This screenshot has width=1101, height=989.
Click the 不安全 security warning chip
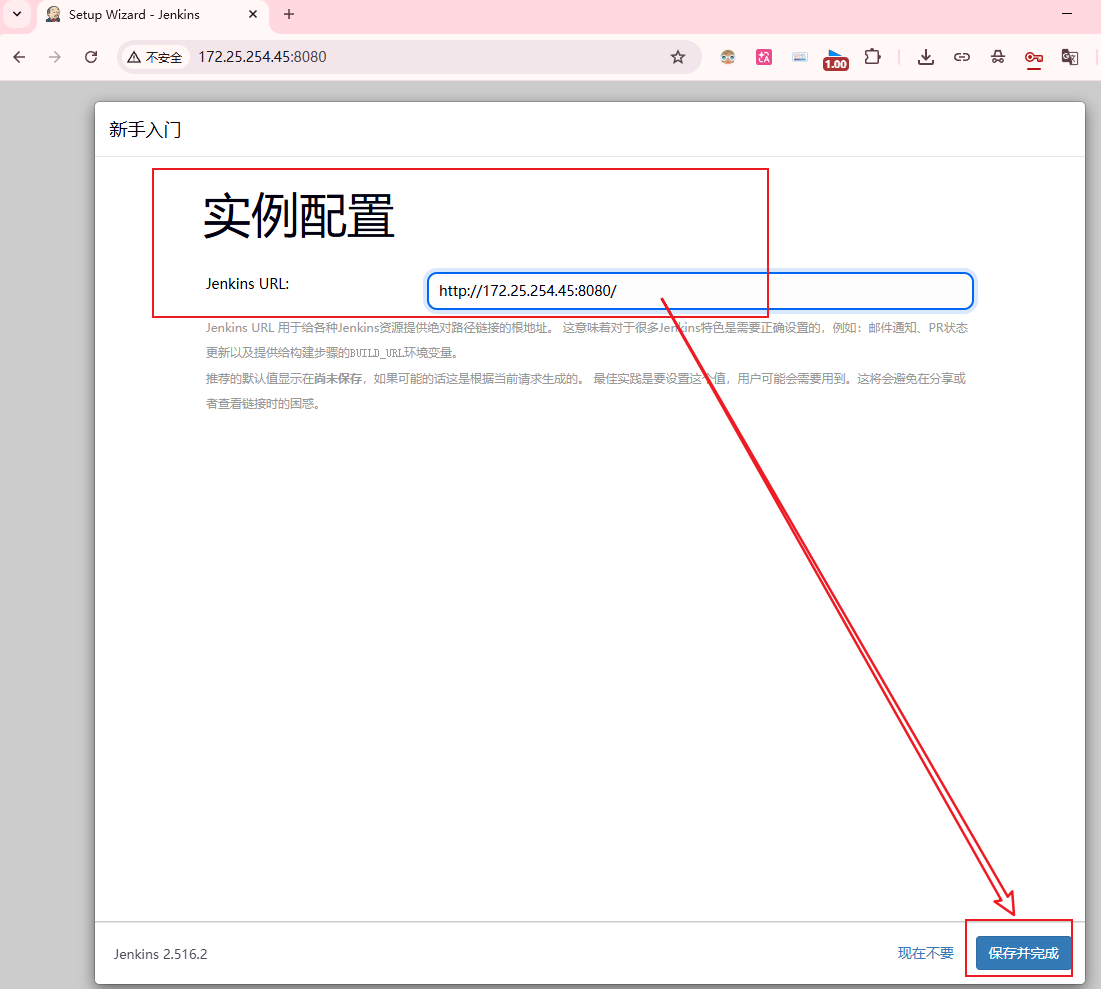pos(154,57)
